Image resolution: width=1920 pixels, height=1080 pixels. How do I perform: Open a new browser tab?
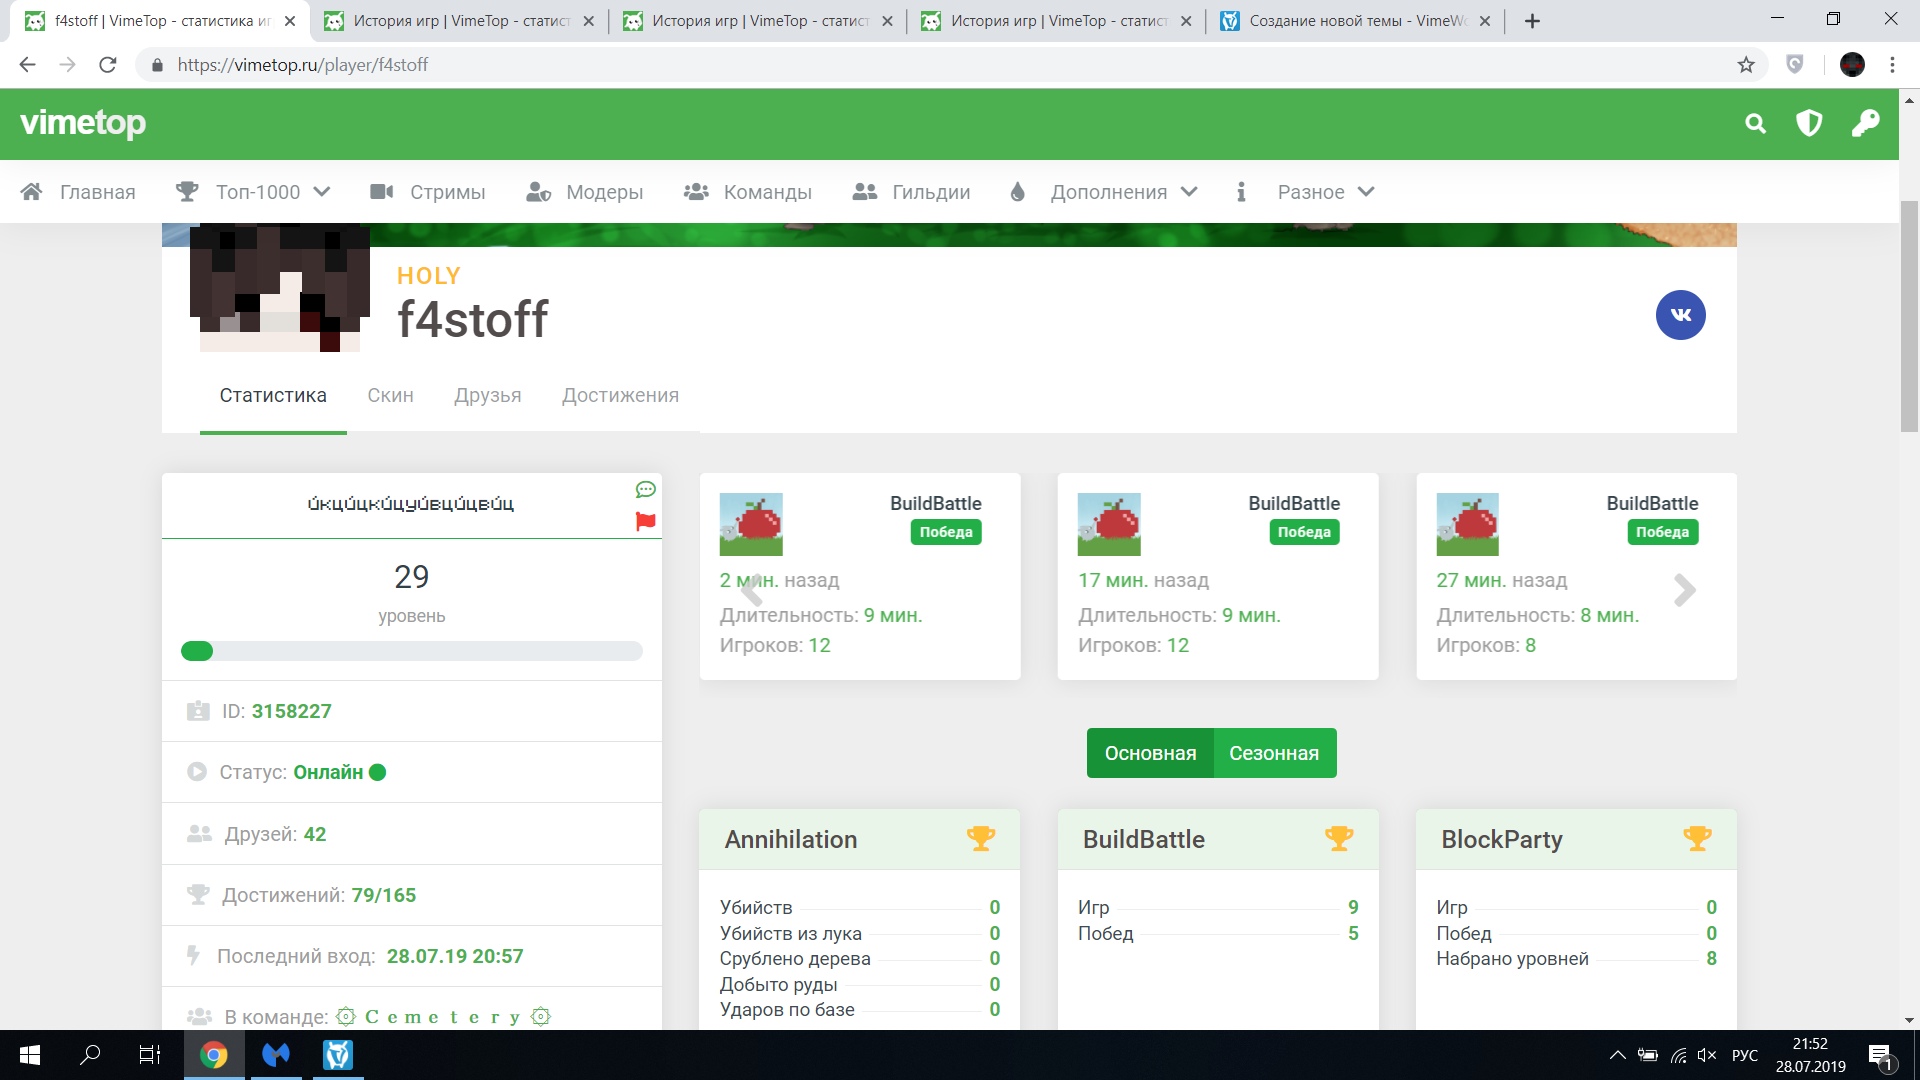pyautogui.click(x=1532, y=21)
